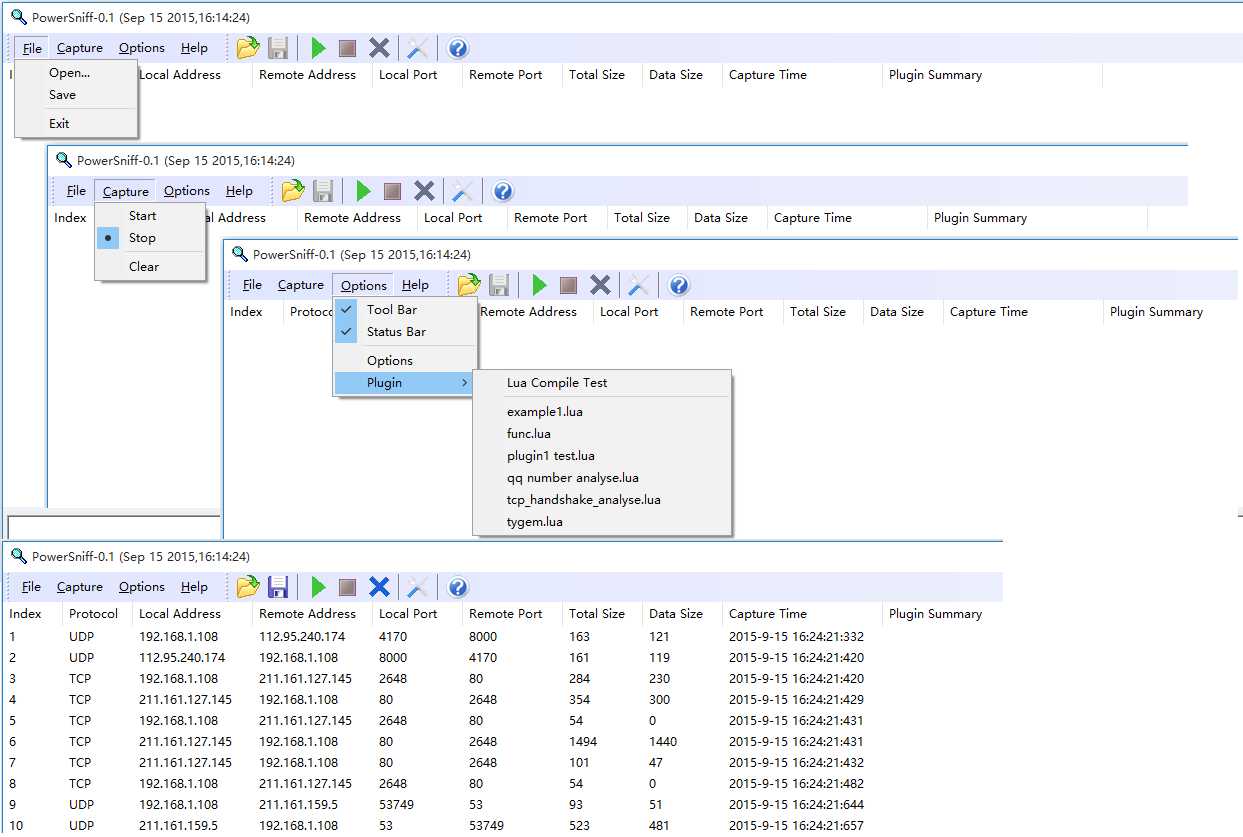Click the blue save disk icon in the bottom window
This screenshot has height=837, width=1243.
[x=279, y=587]
